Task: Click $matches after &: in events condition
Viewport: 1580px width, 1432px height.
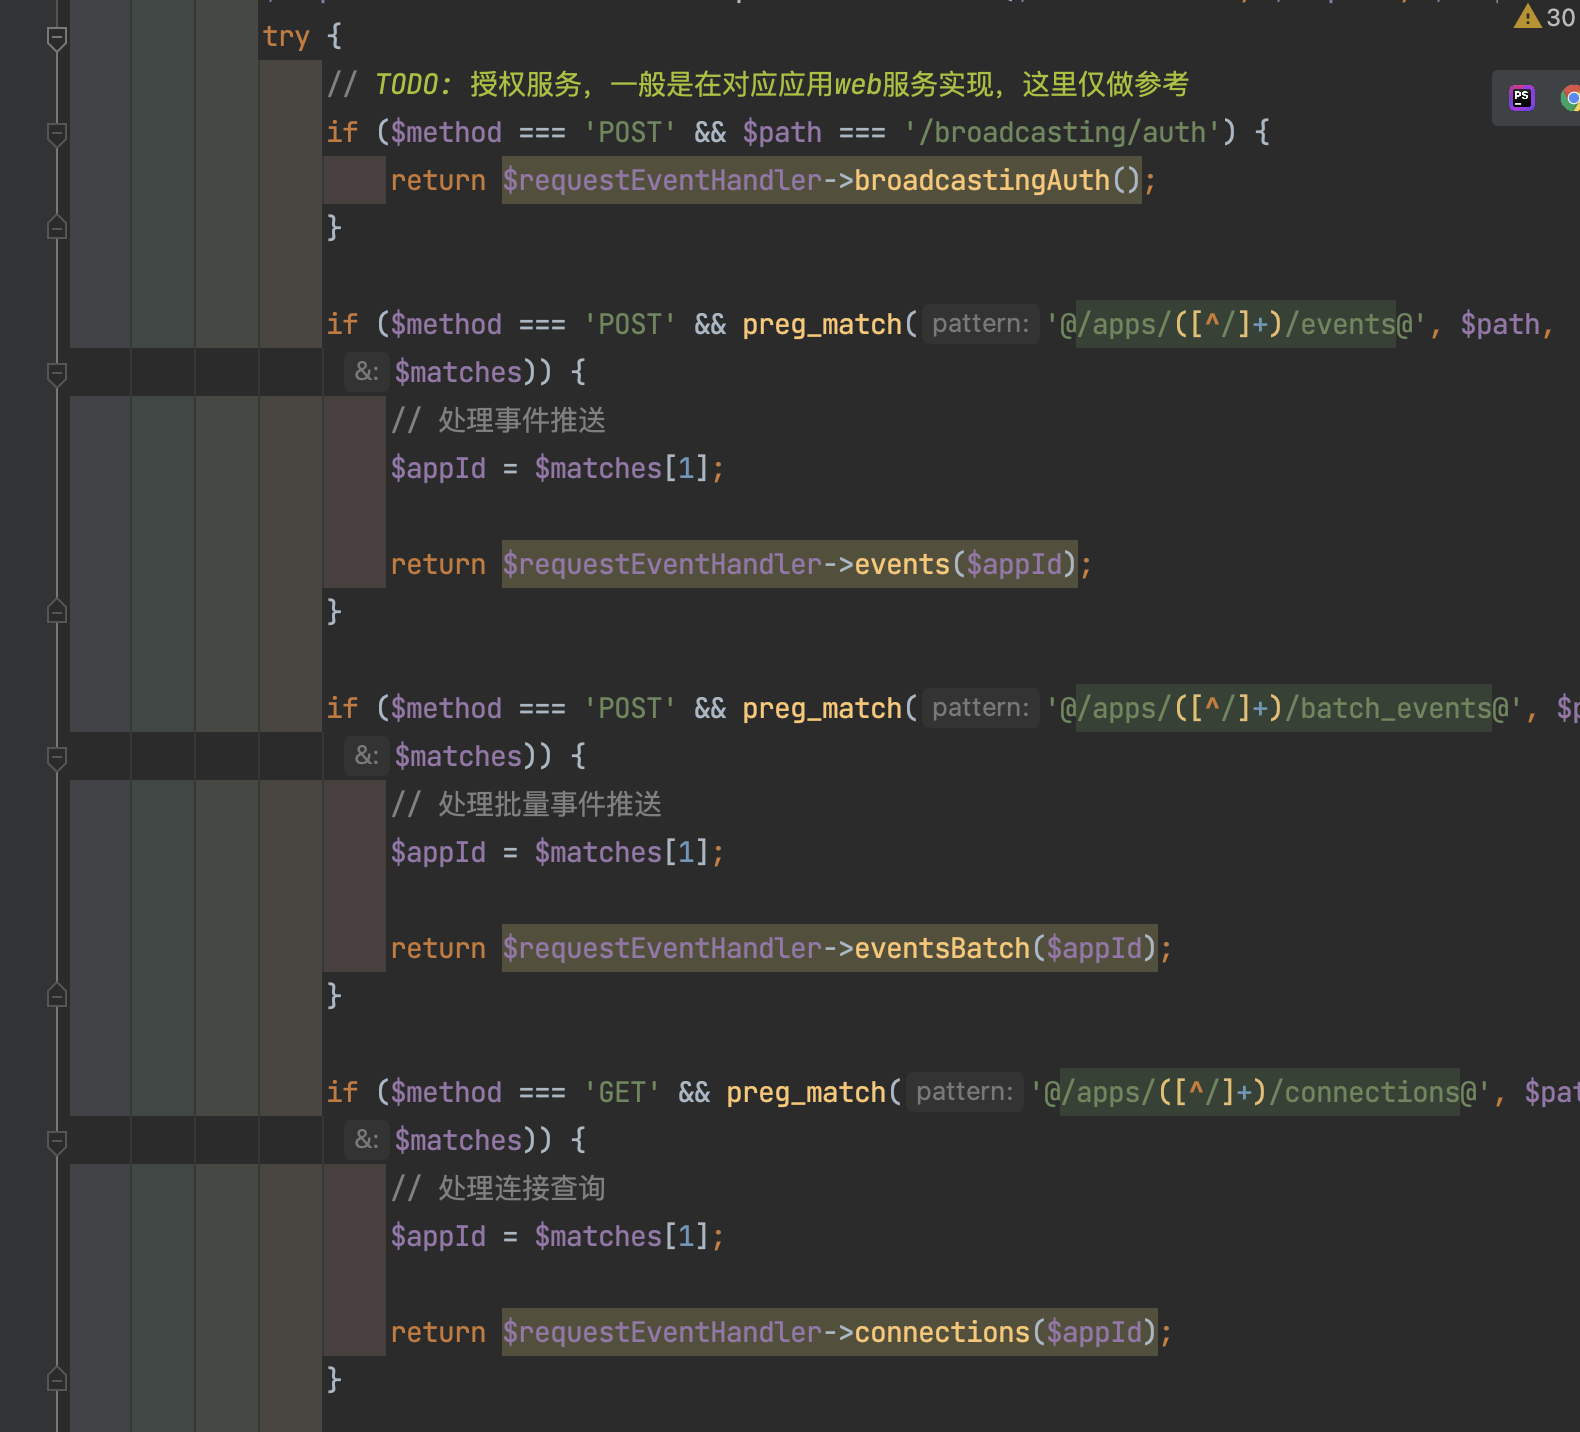Action: point(458,372)
